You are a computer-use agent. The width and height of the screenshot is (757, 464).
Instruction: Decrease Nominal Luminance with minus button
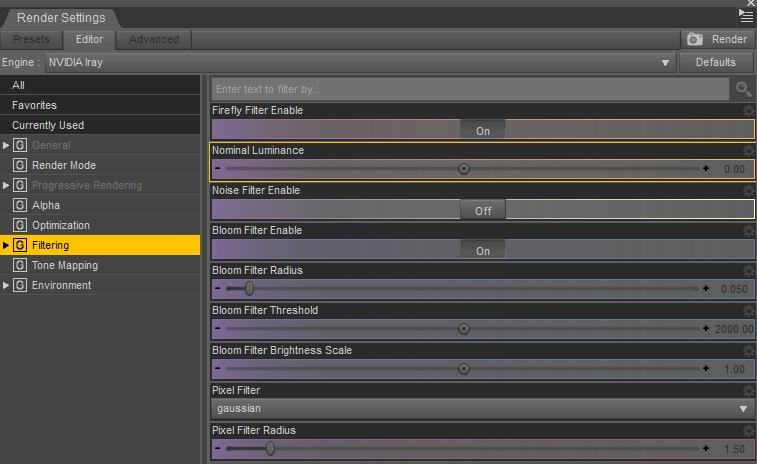pos(217,168)
